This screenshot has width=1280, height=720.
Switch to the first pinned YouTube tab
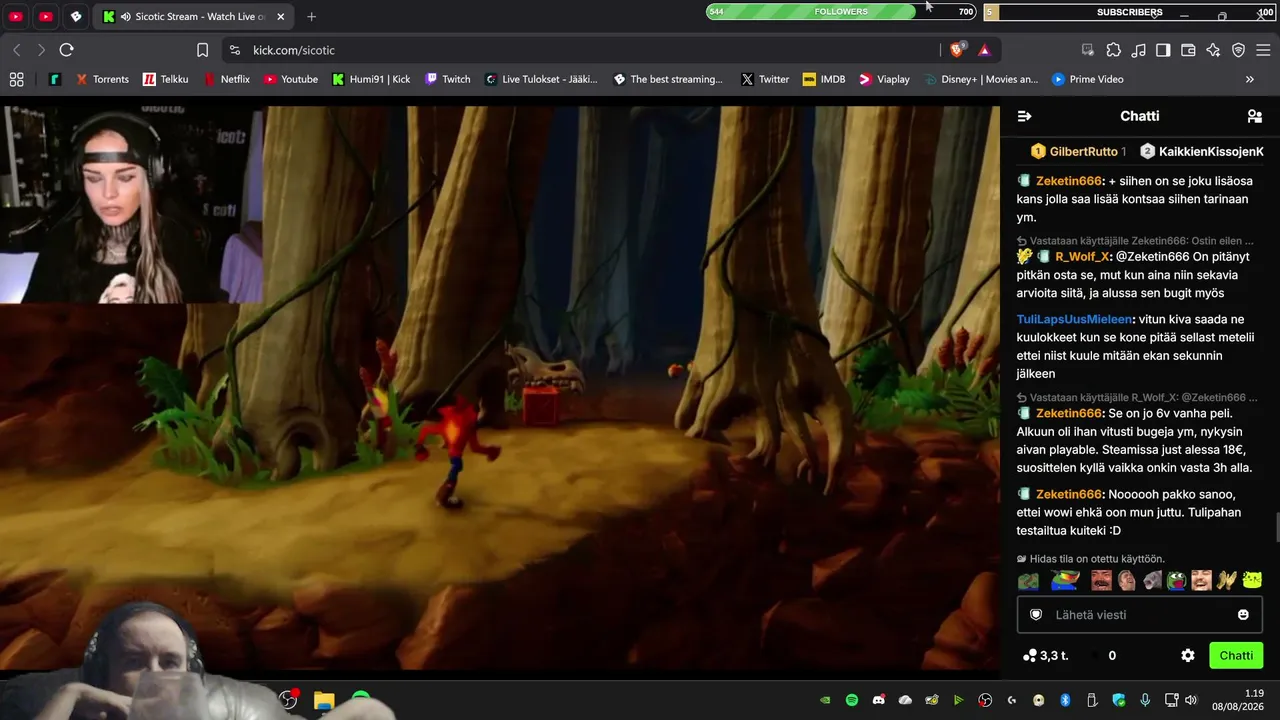click(16, 17)
